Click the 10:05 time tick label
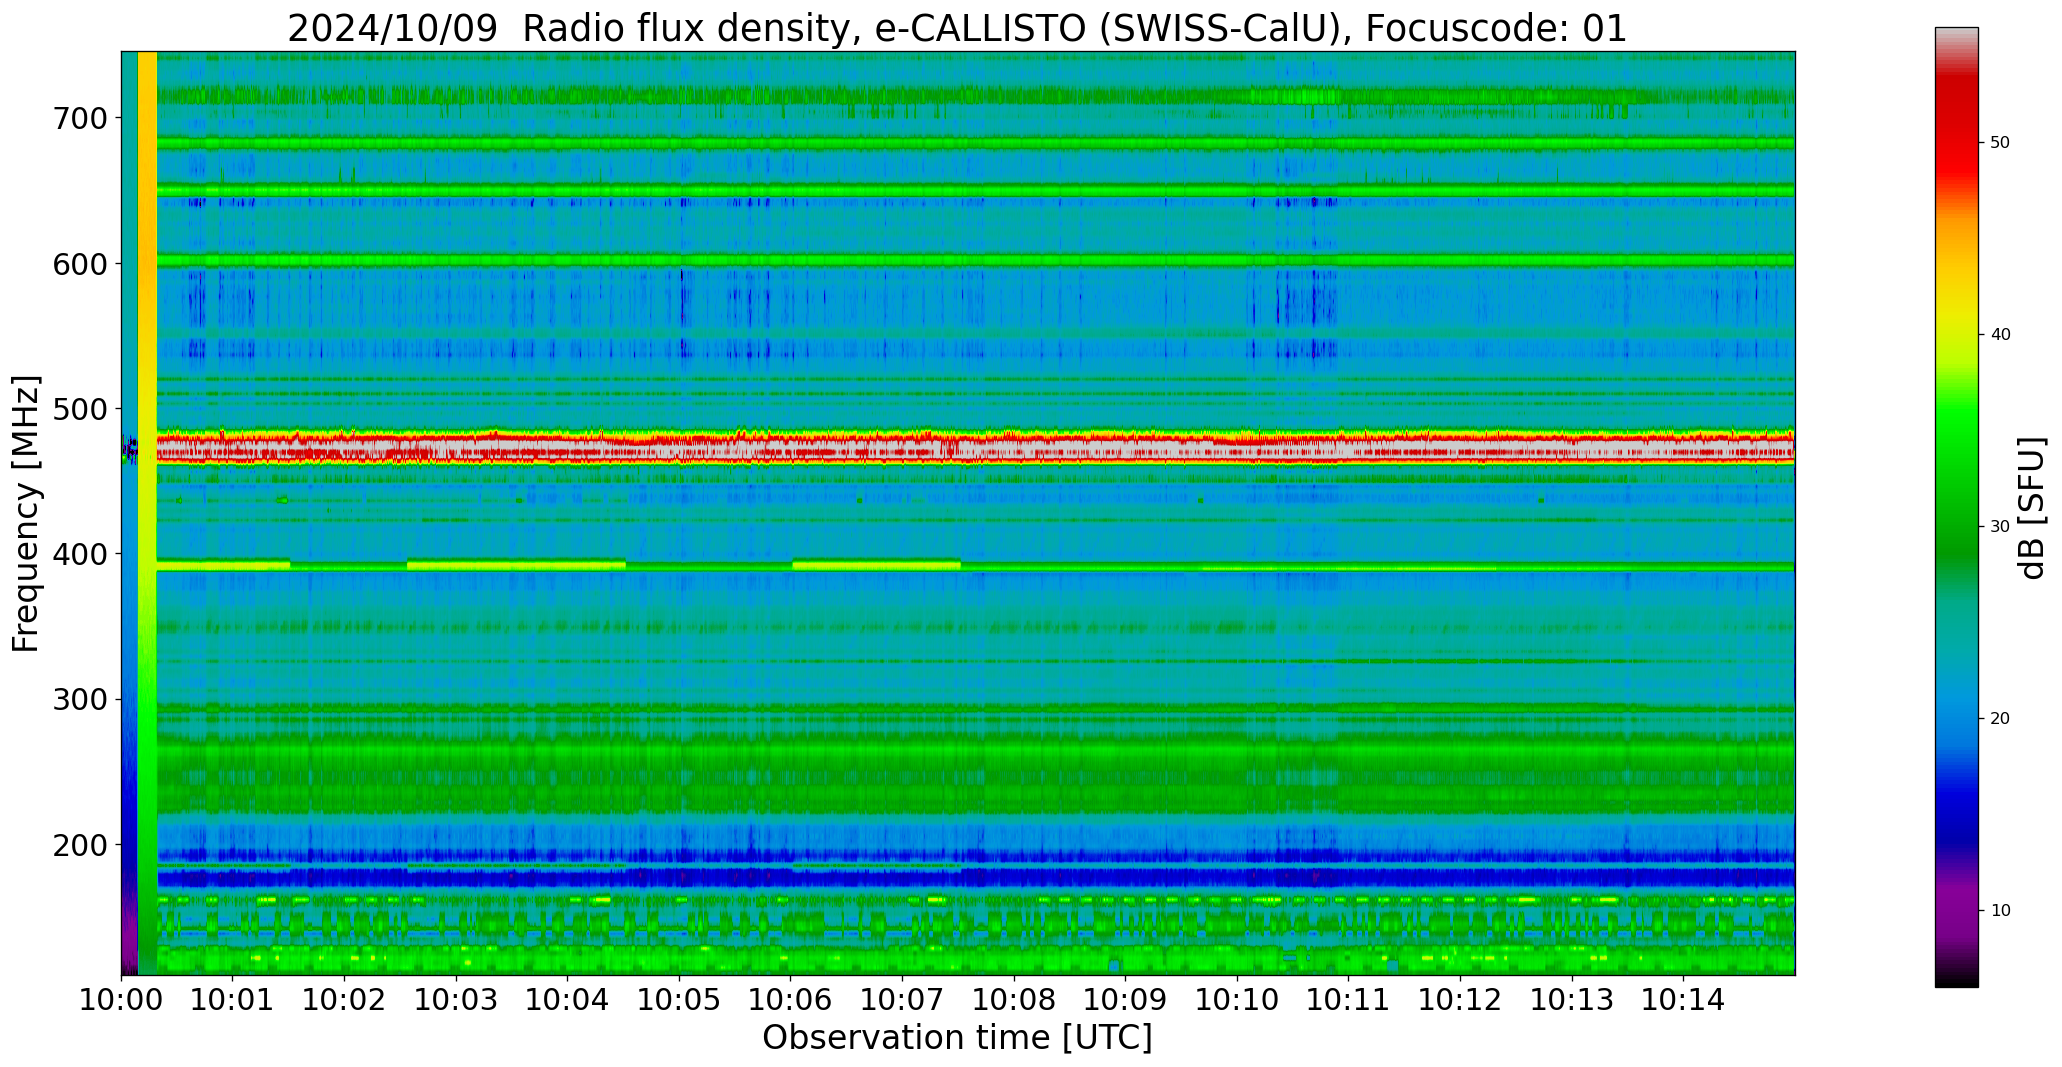The height and width of the screenshot is (1067, 2062). 679,999
